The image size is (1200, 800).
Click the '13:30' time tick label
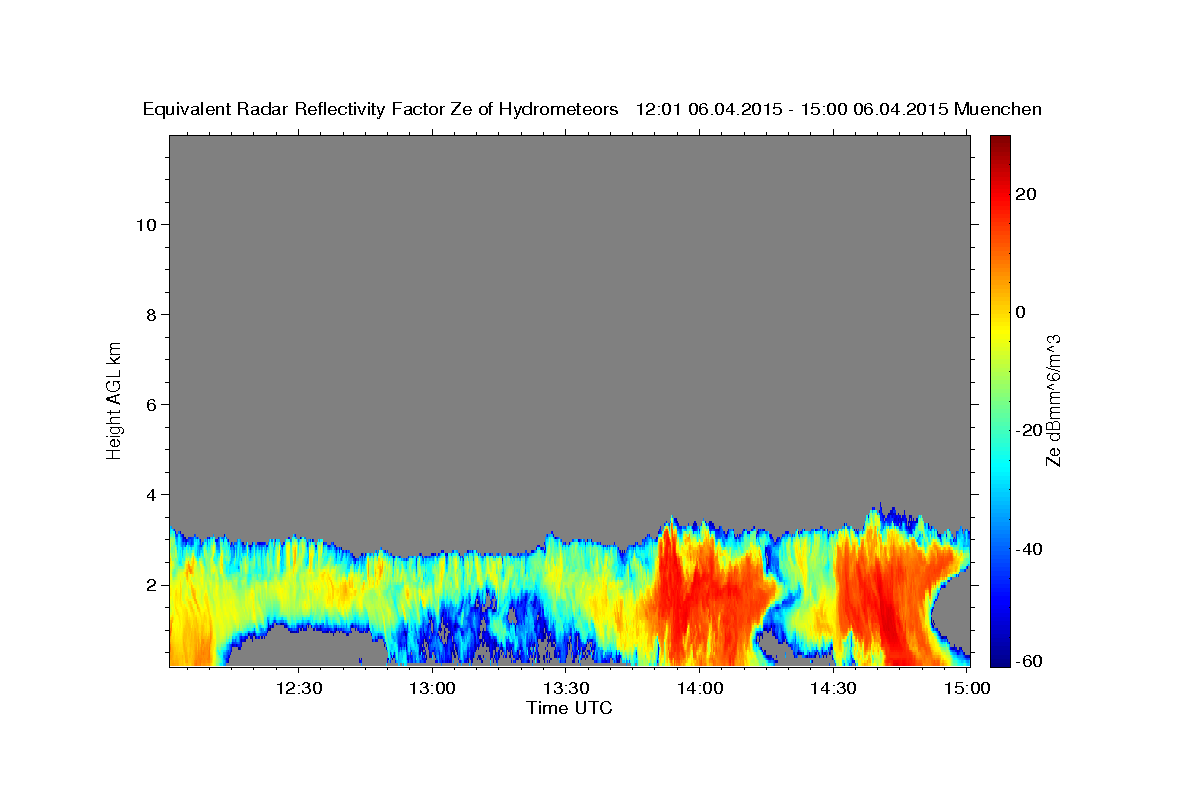pos(566,688)
